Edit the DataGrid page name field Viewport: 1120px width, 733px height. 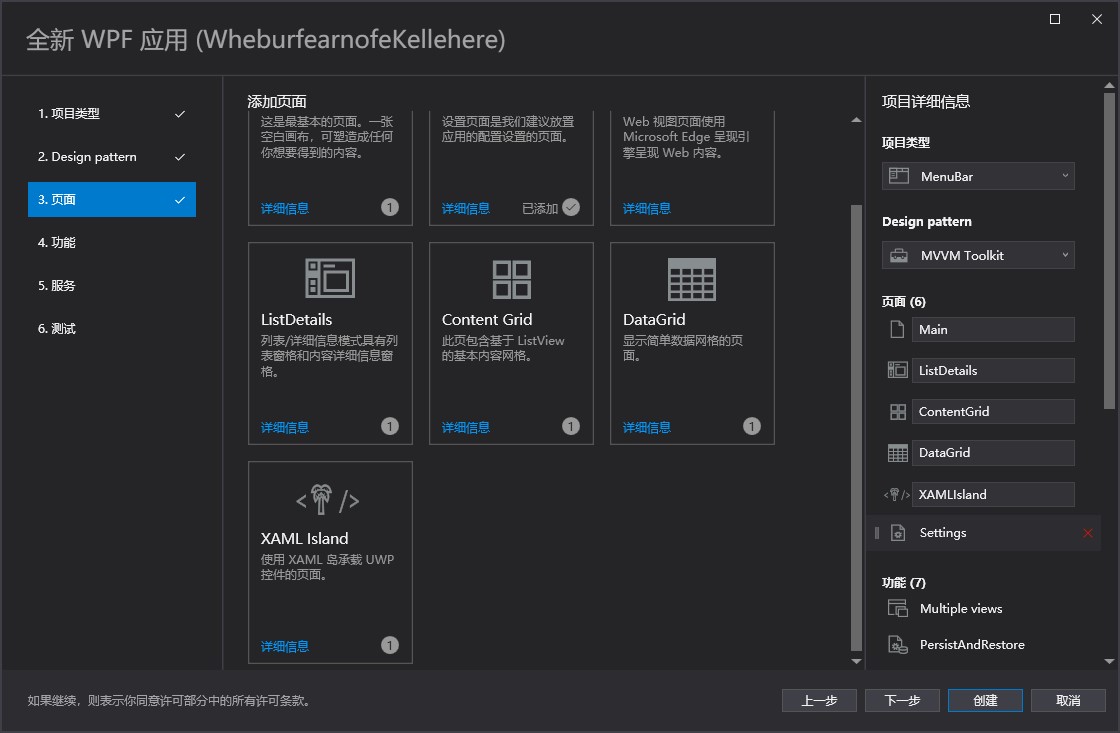coord(993,453)
